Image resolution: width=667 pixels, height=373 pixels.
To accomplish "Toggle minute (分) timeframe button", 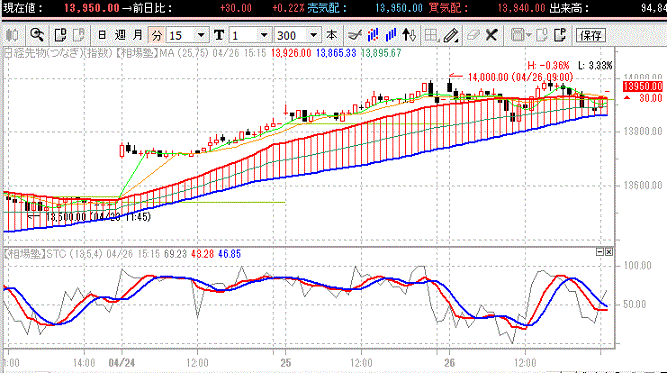I will coord(157,35).
